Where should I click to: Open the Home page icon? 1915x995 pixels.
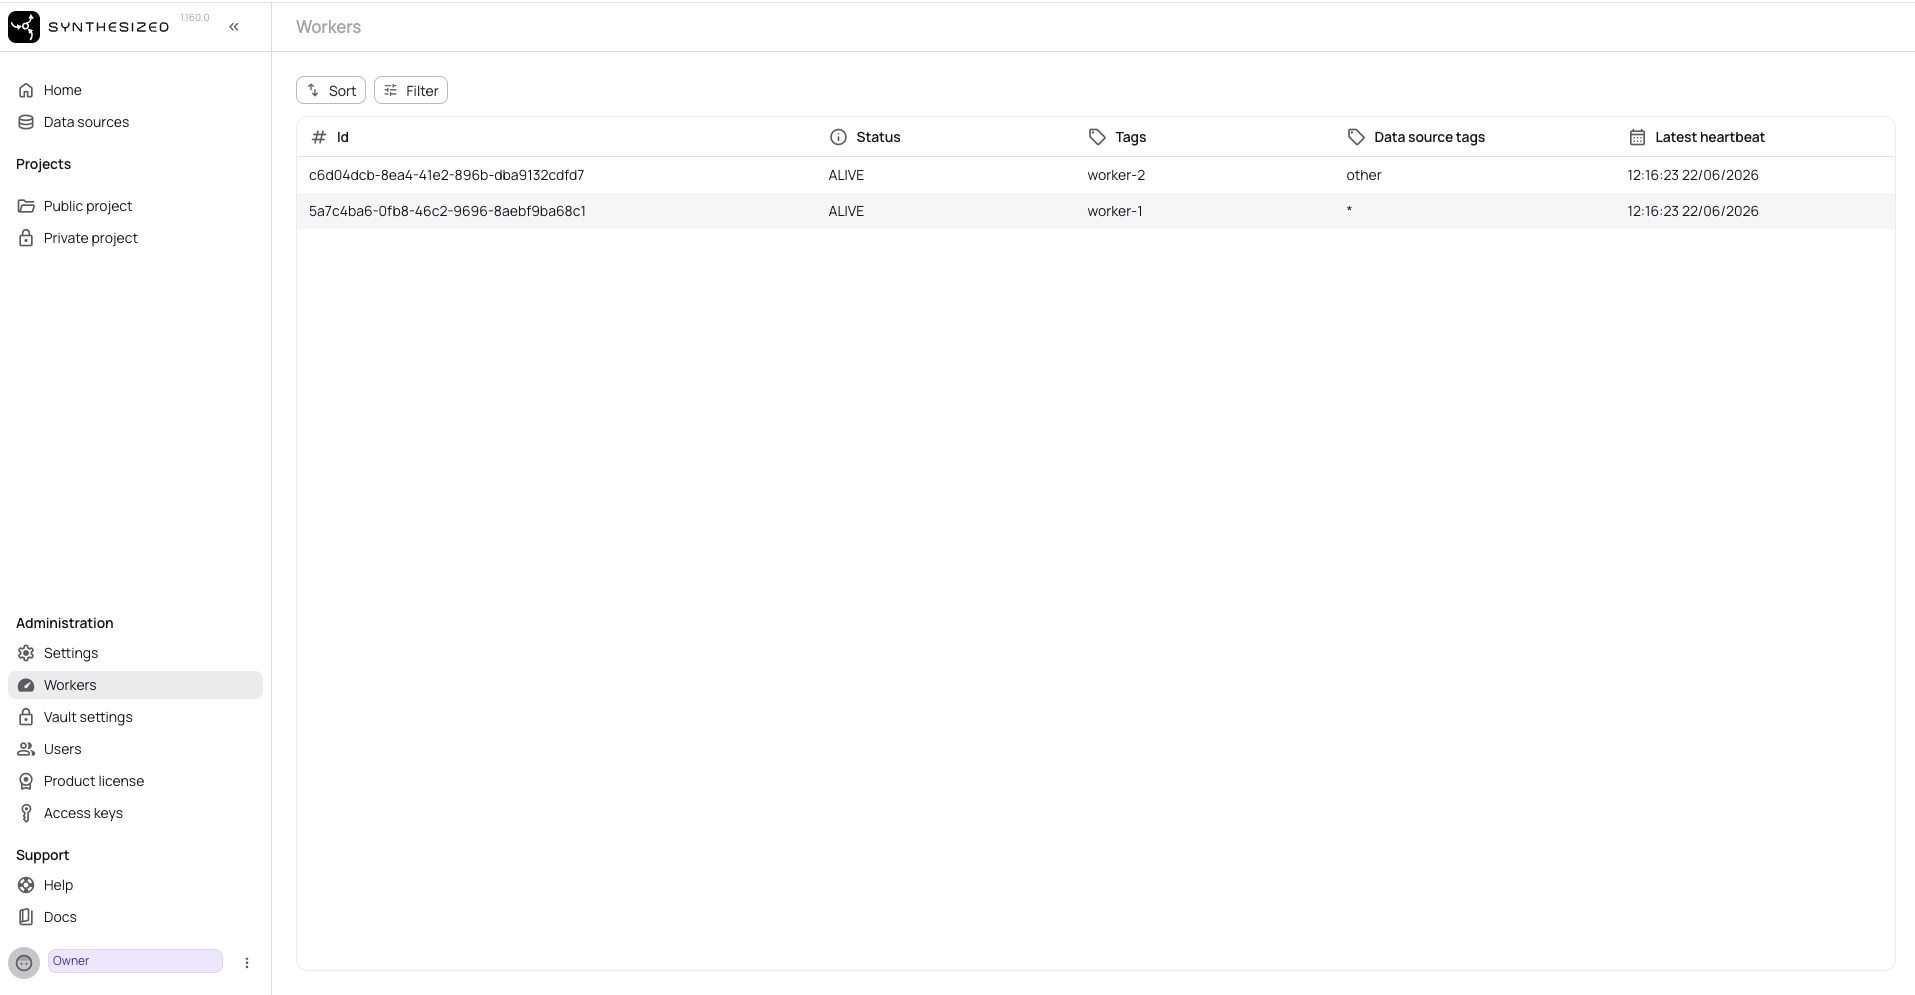26,90
